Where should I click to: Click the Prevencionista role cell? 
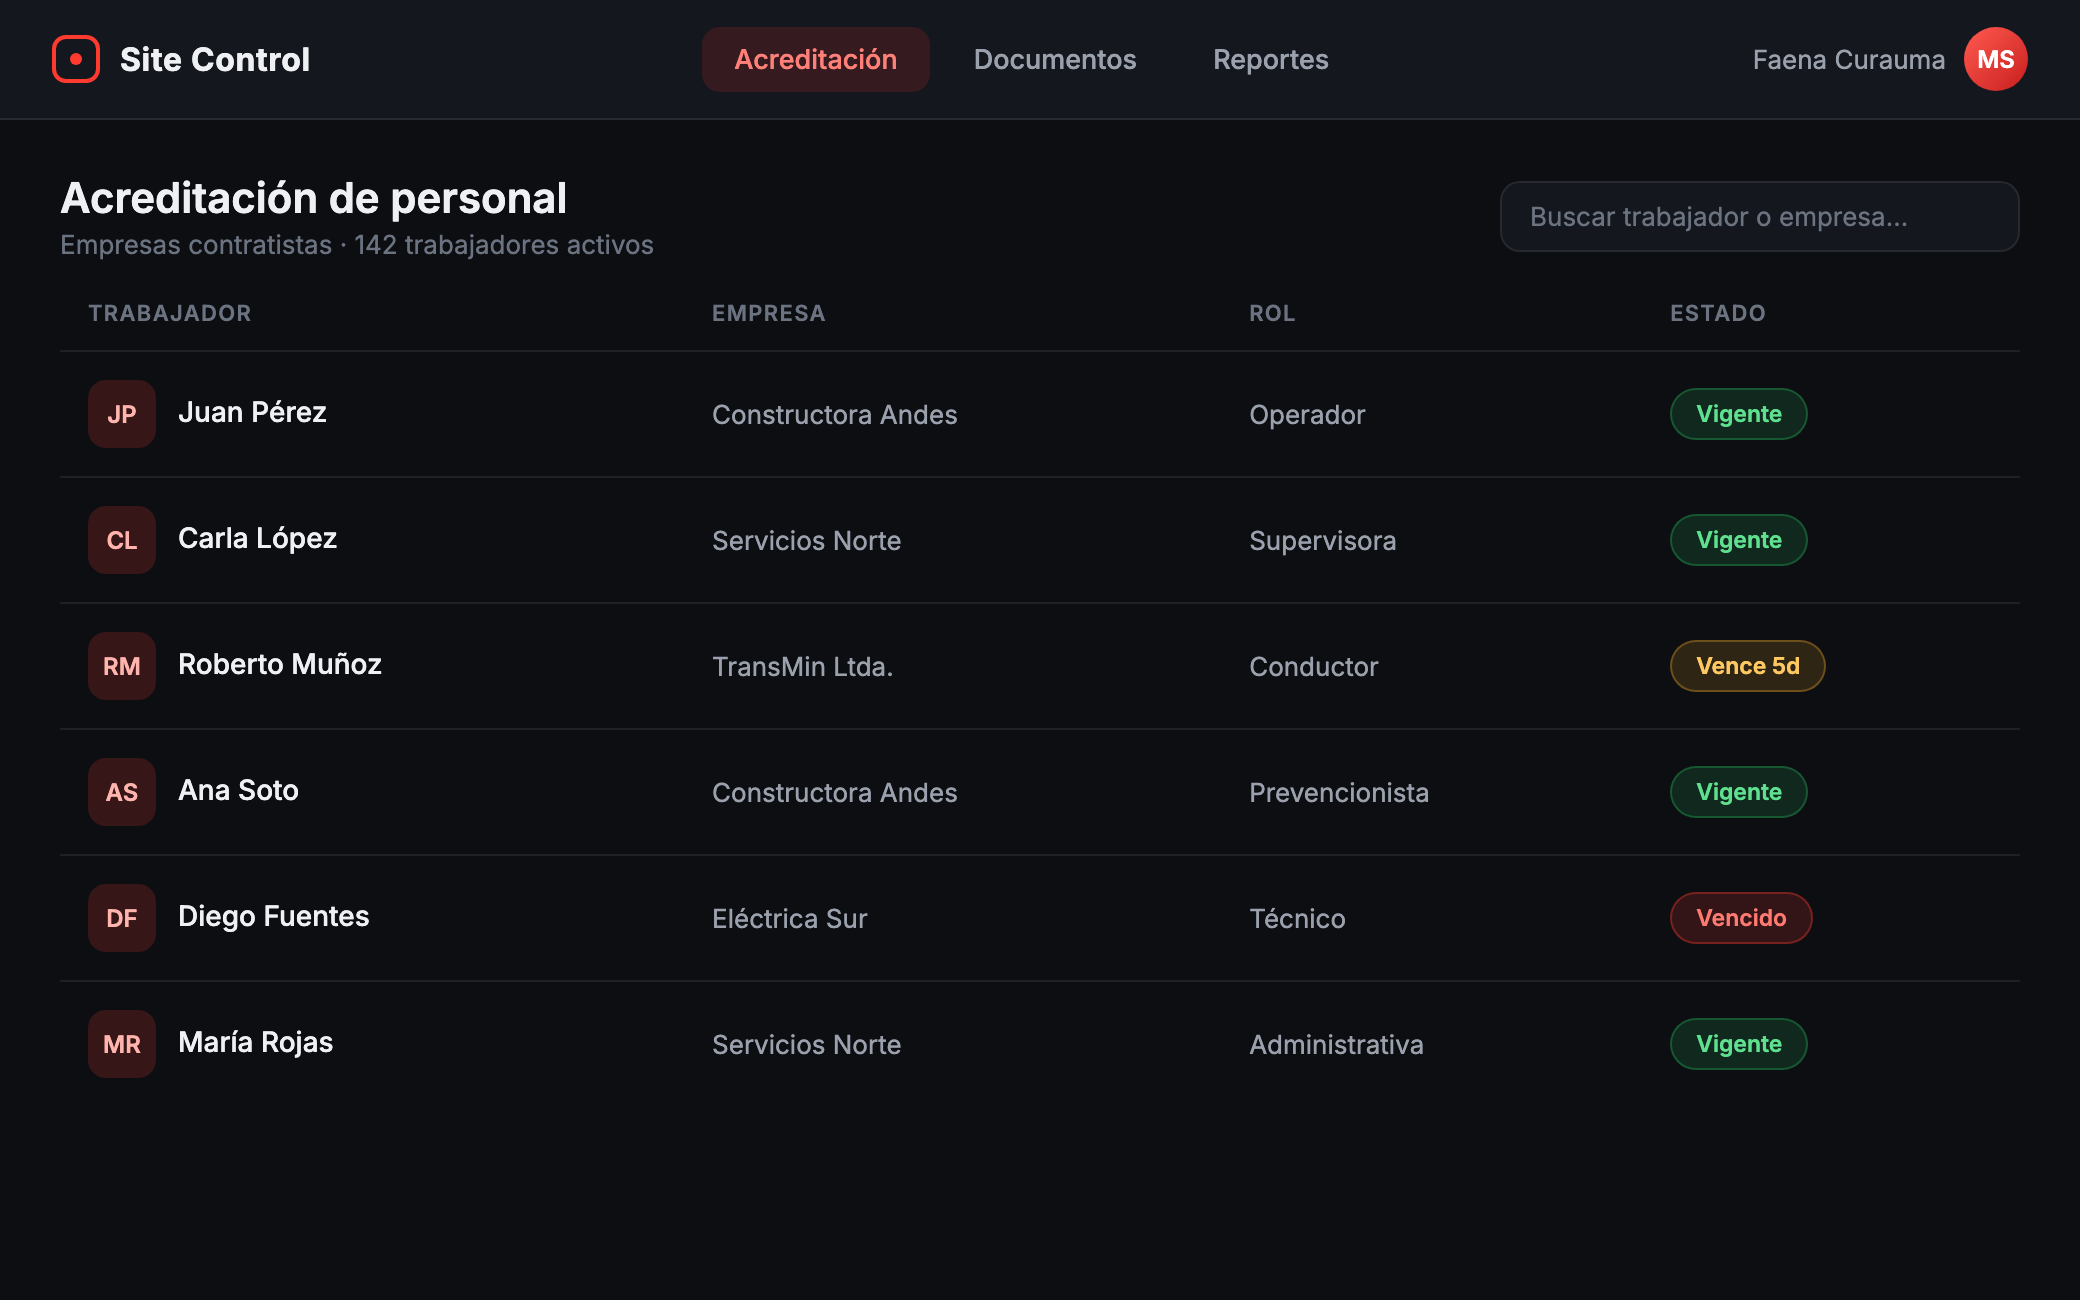(x=1339, y=792)
